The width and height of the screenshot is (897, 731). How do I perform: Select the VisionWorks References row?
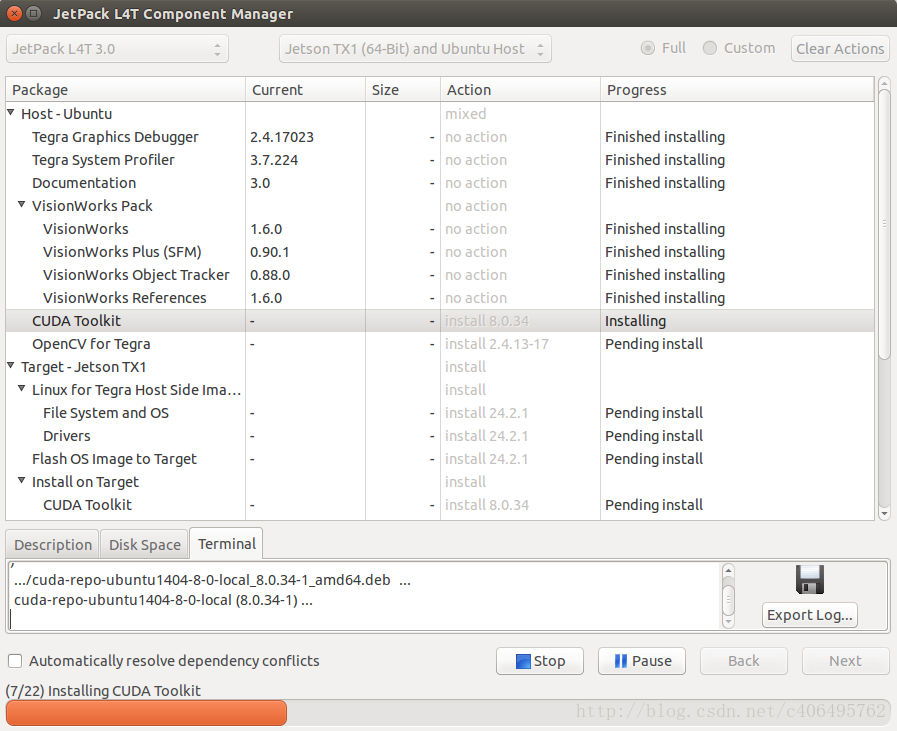point(440,298)
